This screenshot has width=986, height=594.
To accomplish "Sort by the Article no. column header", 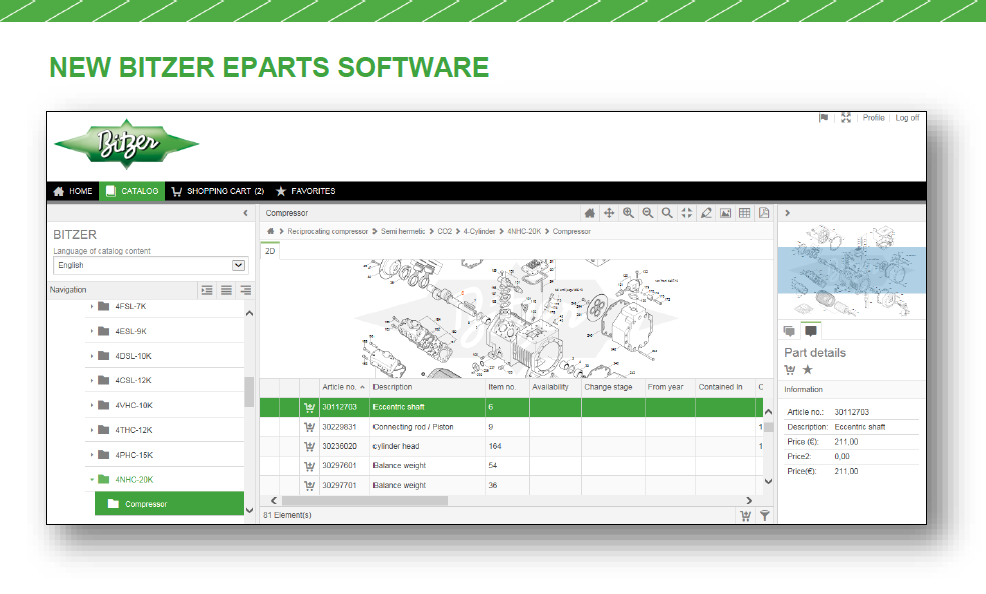I will pos(343,387).
